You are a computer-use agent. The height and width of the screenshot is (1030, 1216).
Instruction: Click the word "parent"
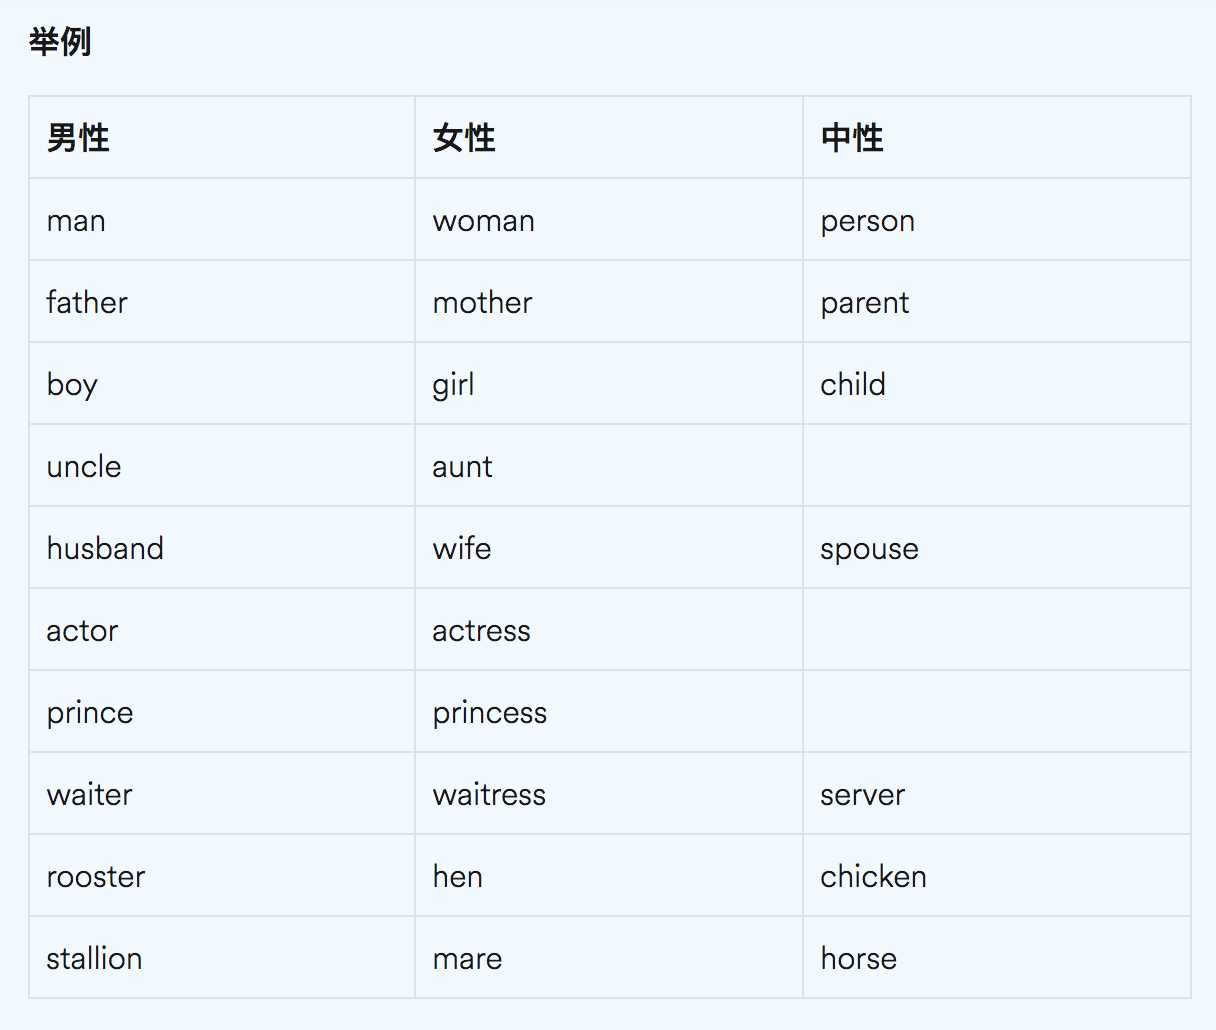(x=865, y=303)
